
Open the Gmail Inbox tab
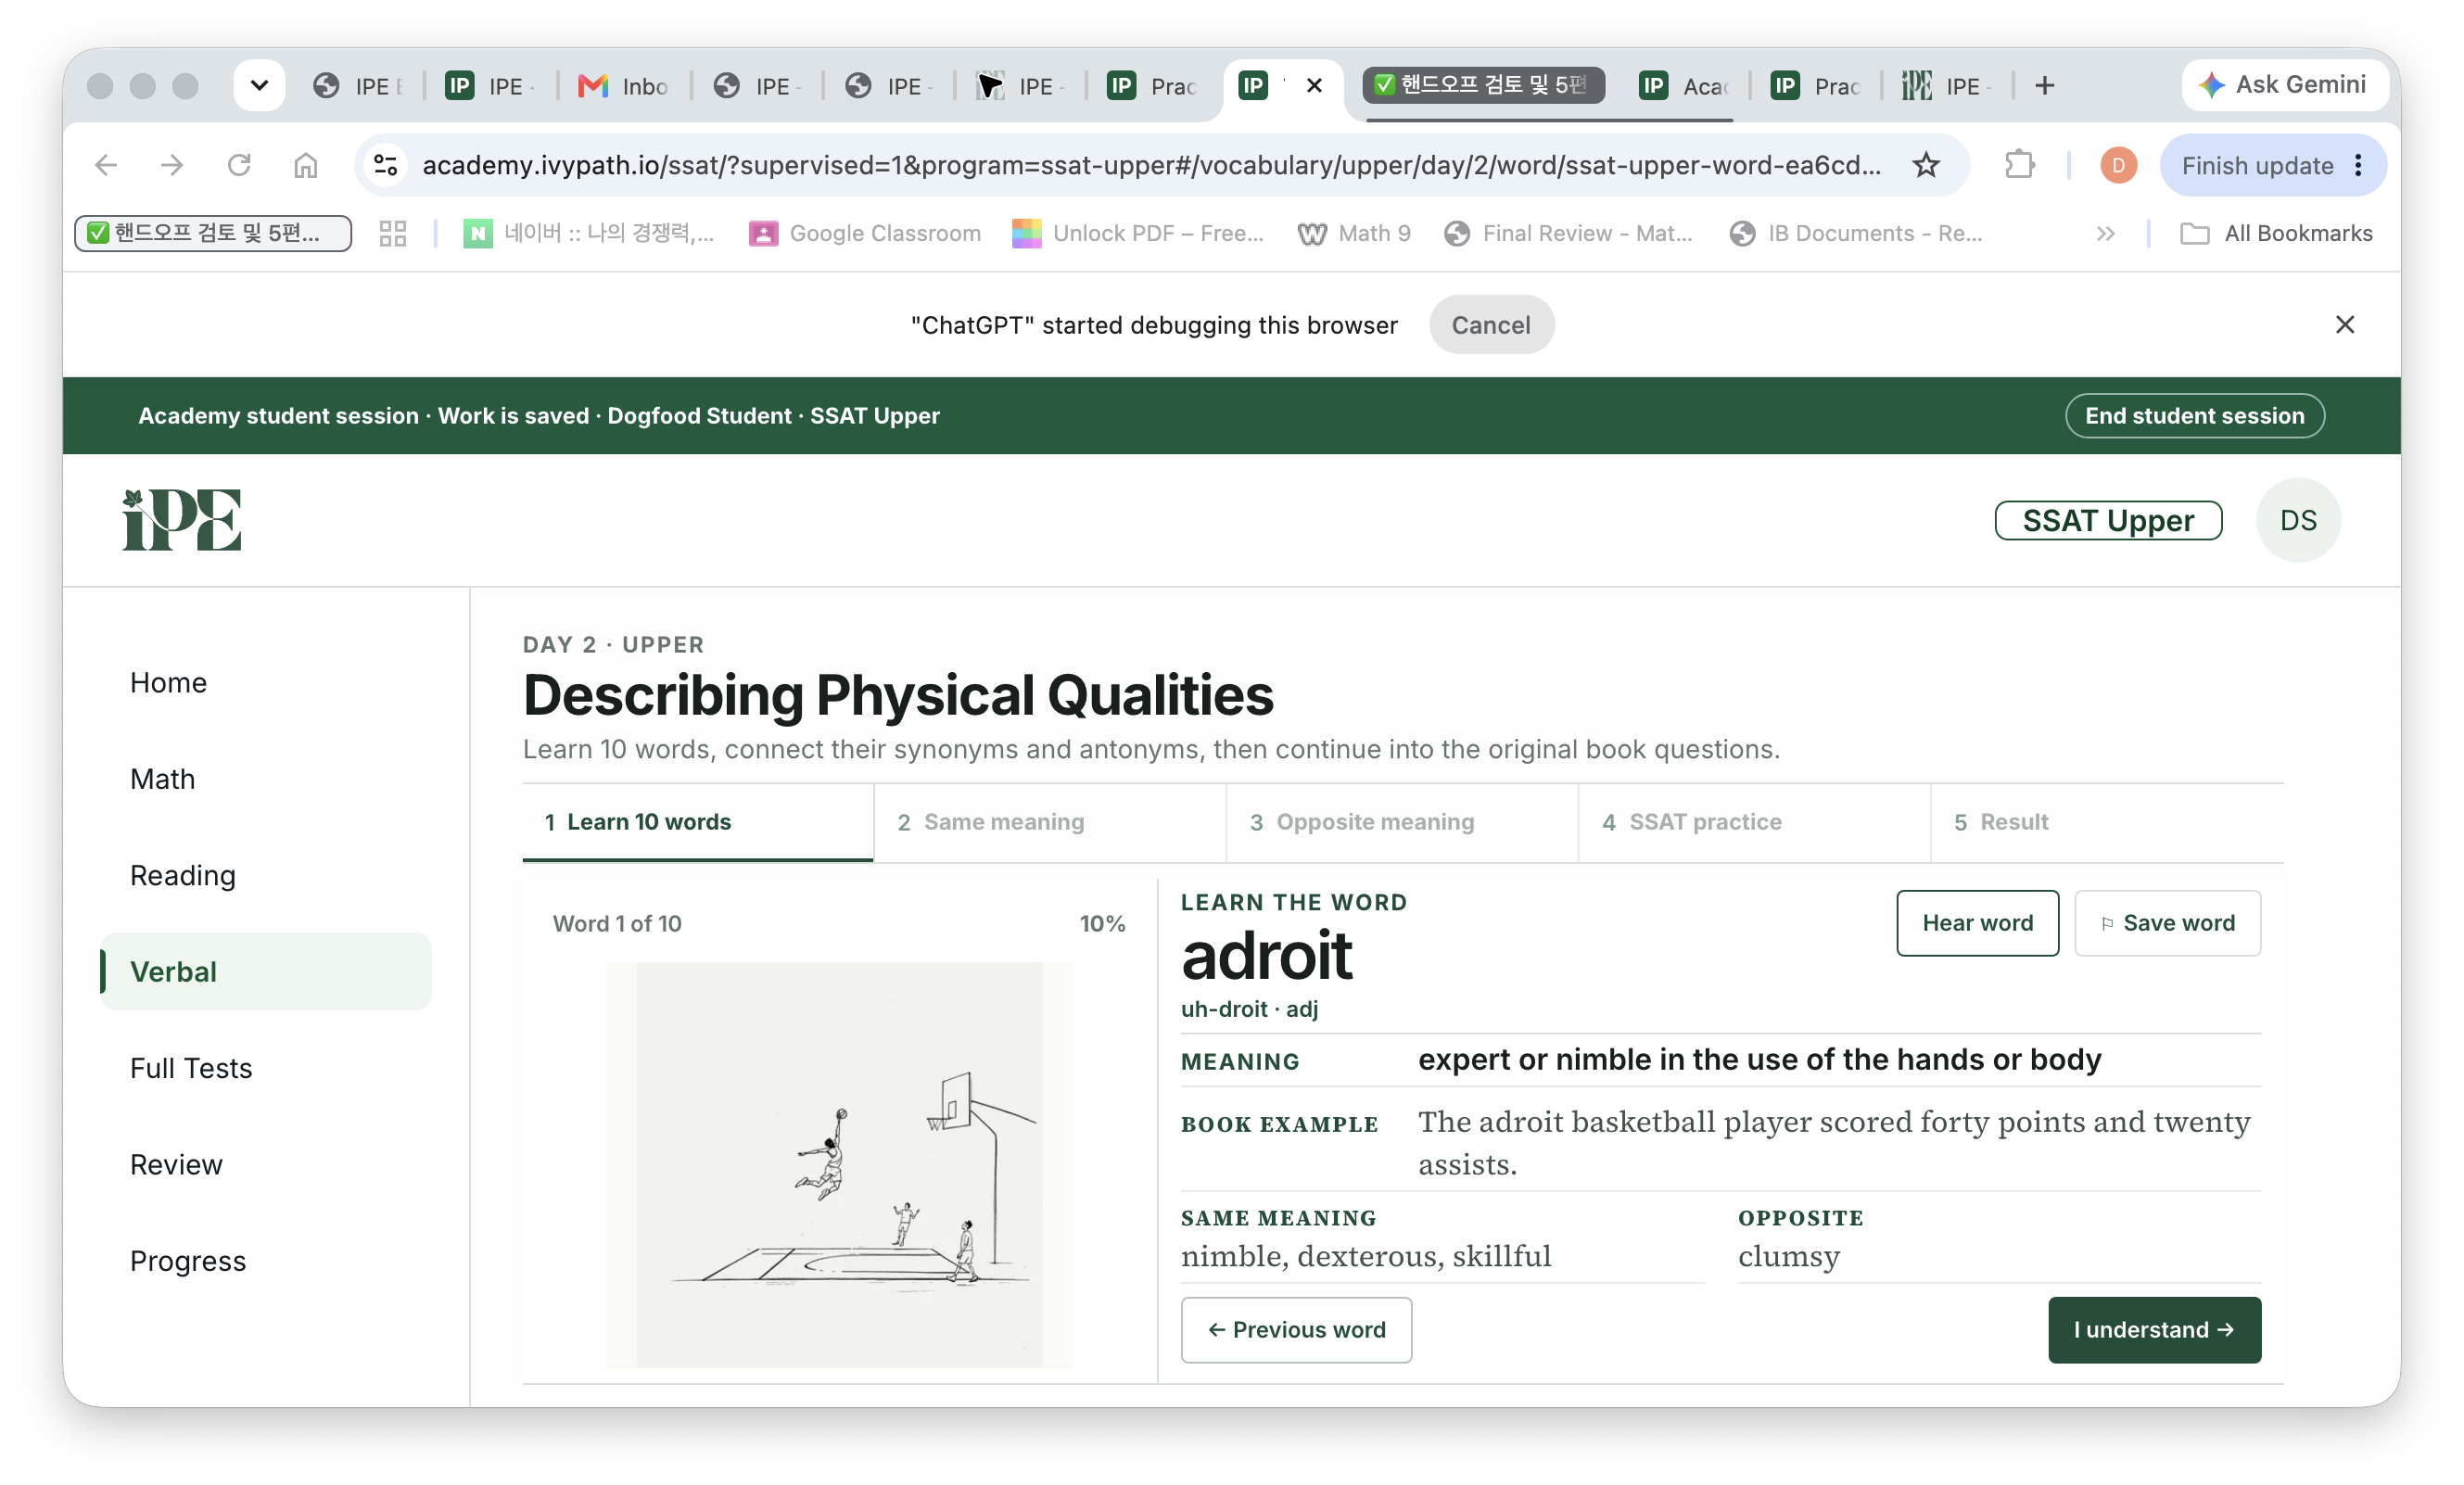pyautogui.click(x=622, y=86)
